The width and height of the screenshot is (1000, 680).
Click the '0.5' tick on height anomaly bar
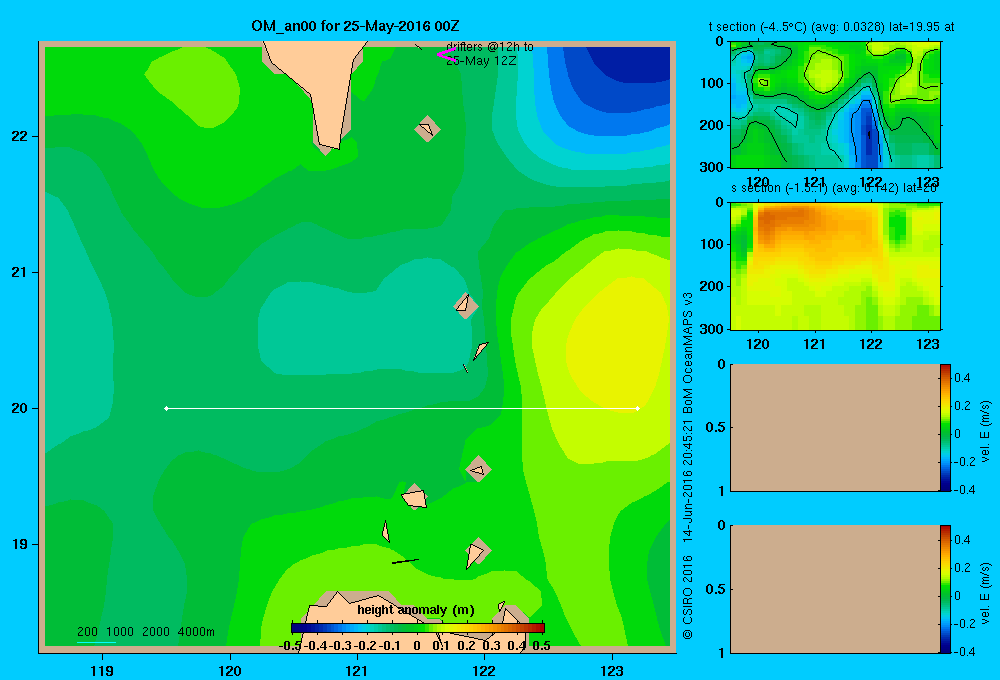(541, 646)
